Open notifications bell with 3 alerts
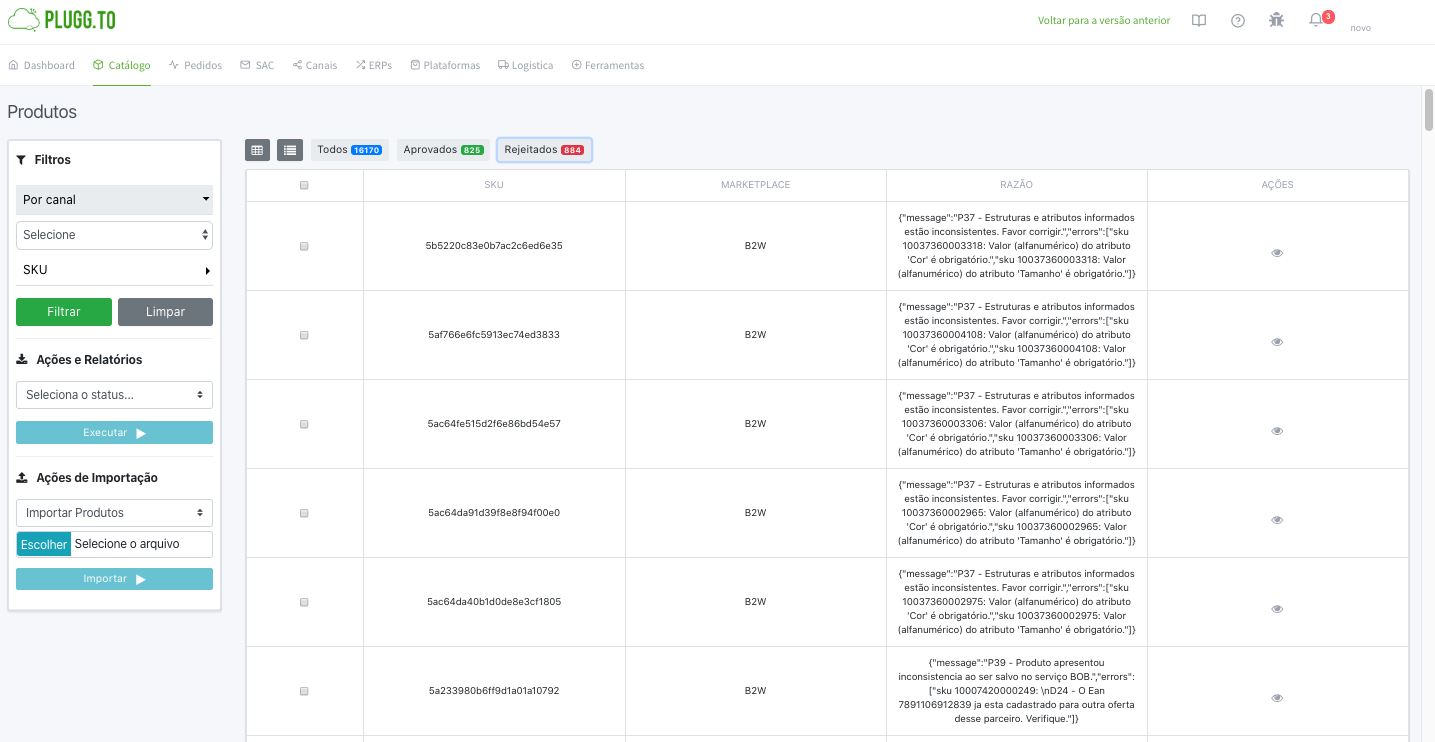This screenshot has width=1435, height=742. (1315, 20)
